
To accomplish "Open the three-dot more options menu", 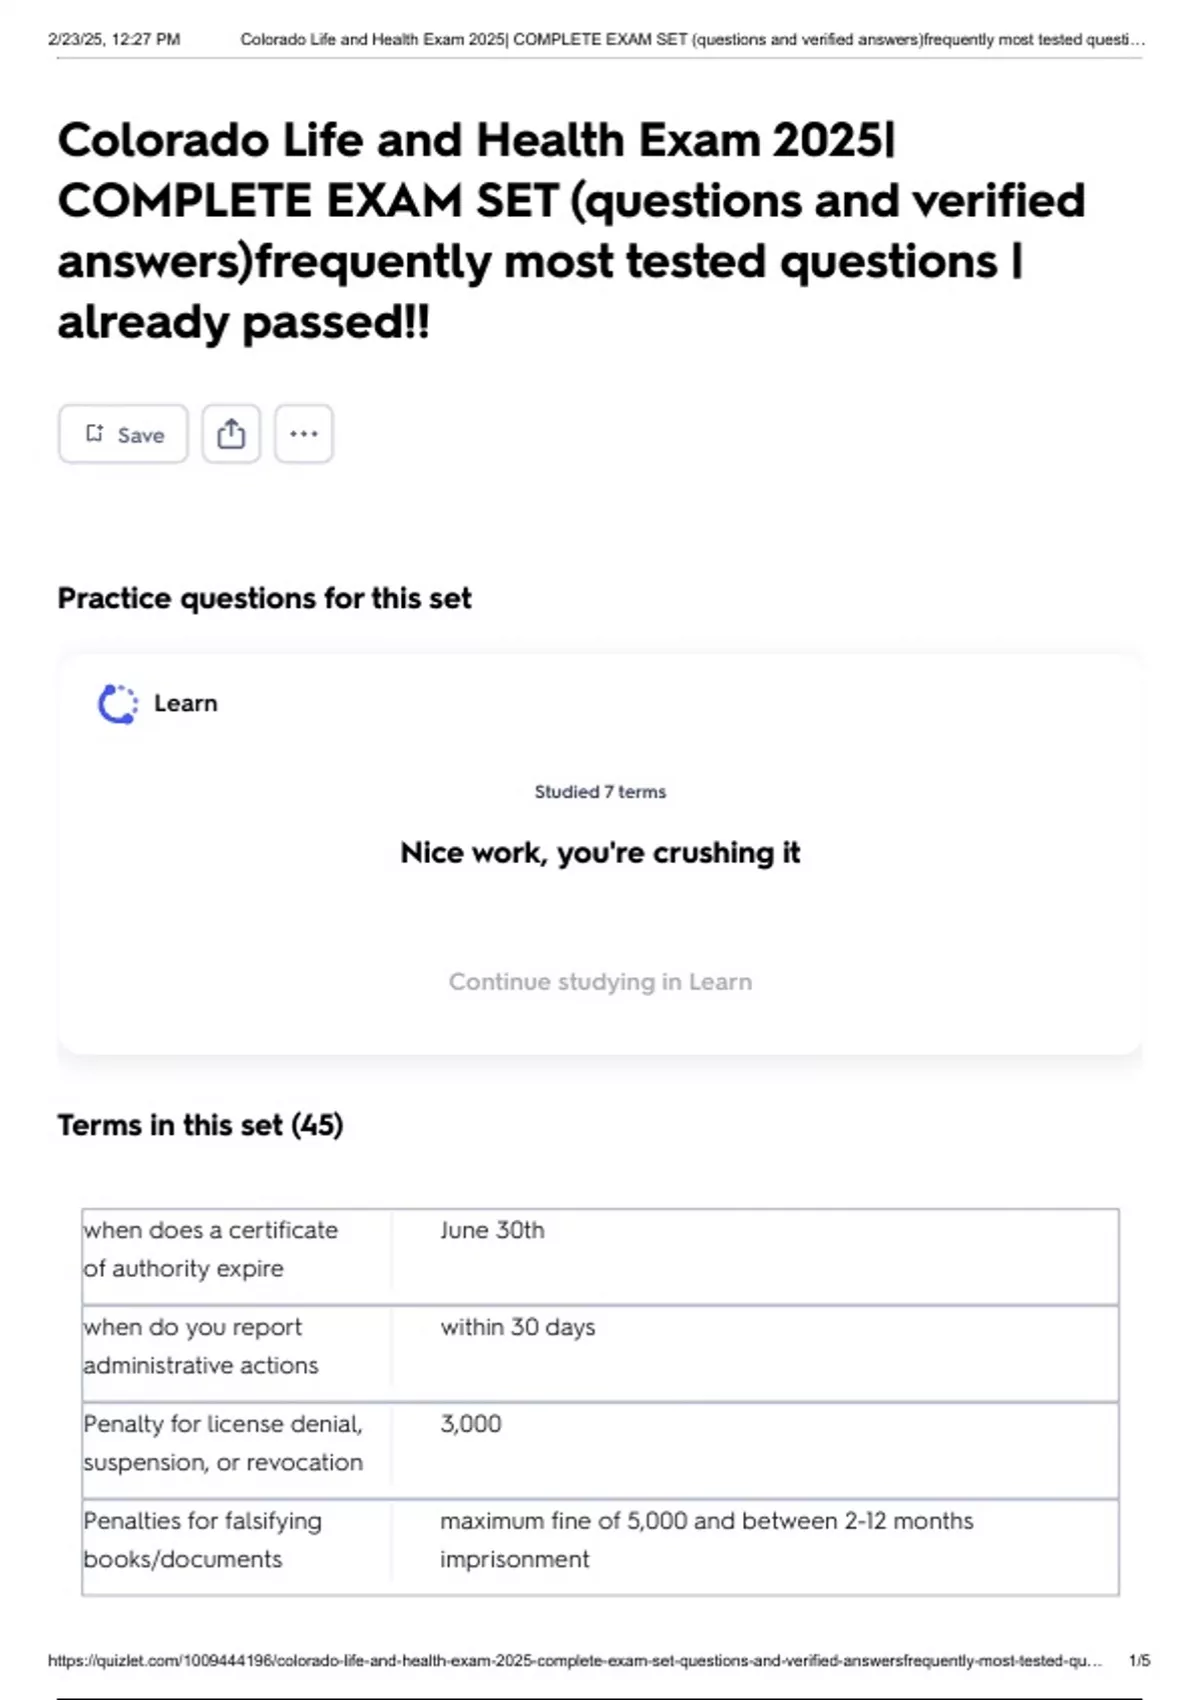I will pyautogui.click(x=304, y=434).
